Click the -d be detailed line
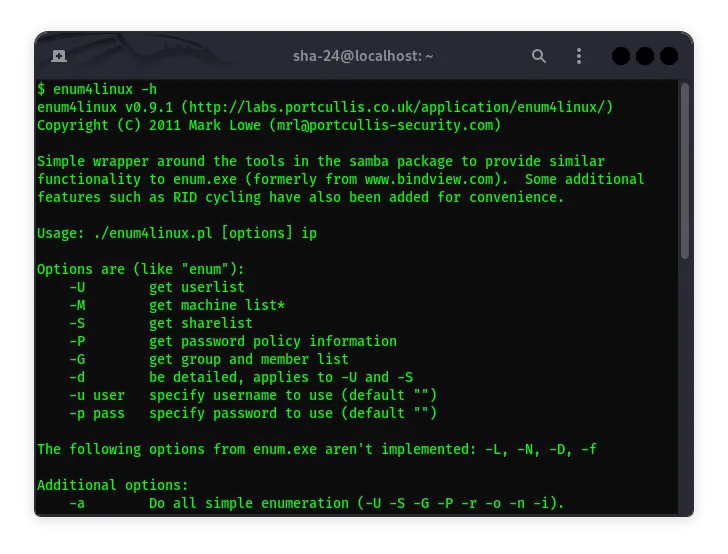728x554 pixels. pos(241,377)
